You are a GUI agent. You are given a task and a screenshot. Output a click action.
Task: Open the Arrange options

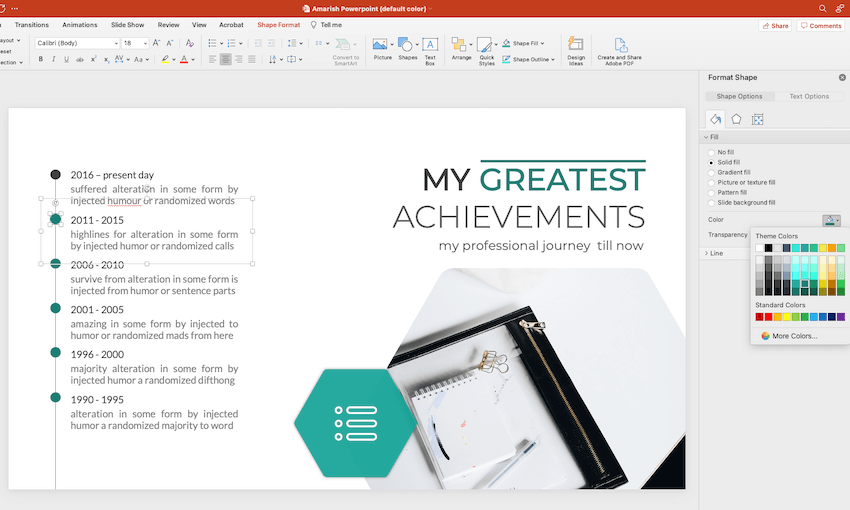tap(461, 49)
